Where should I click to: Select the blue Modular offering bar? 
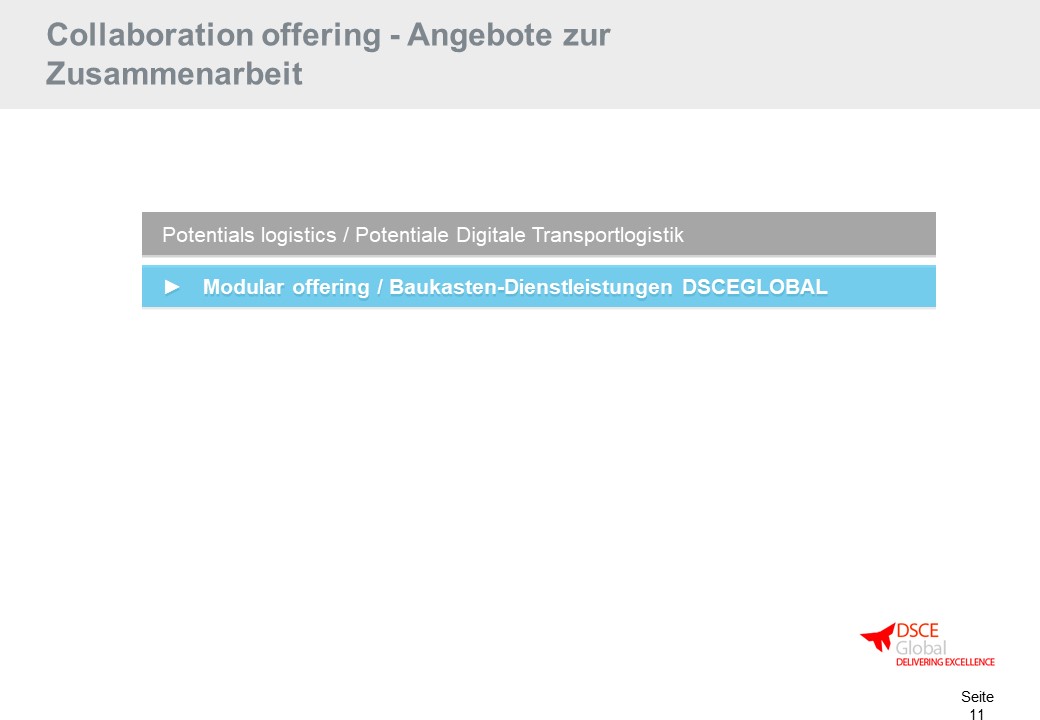click(x=539, y=286)
